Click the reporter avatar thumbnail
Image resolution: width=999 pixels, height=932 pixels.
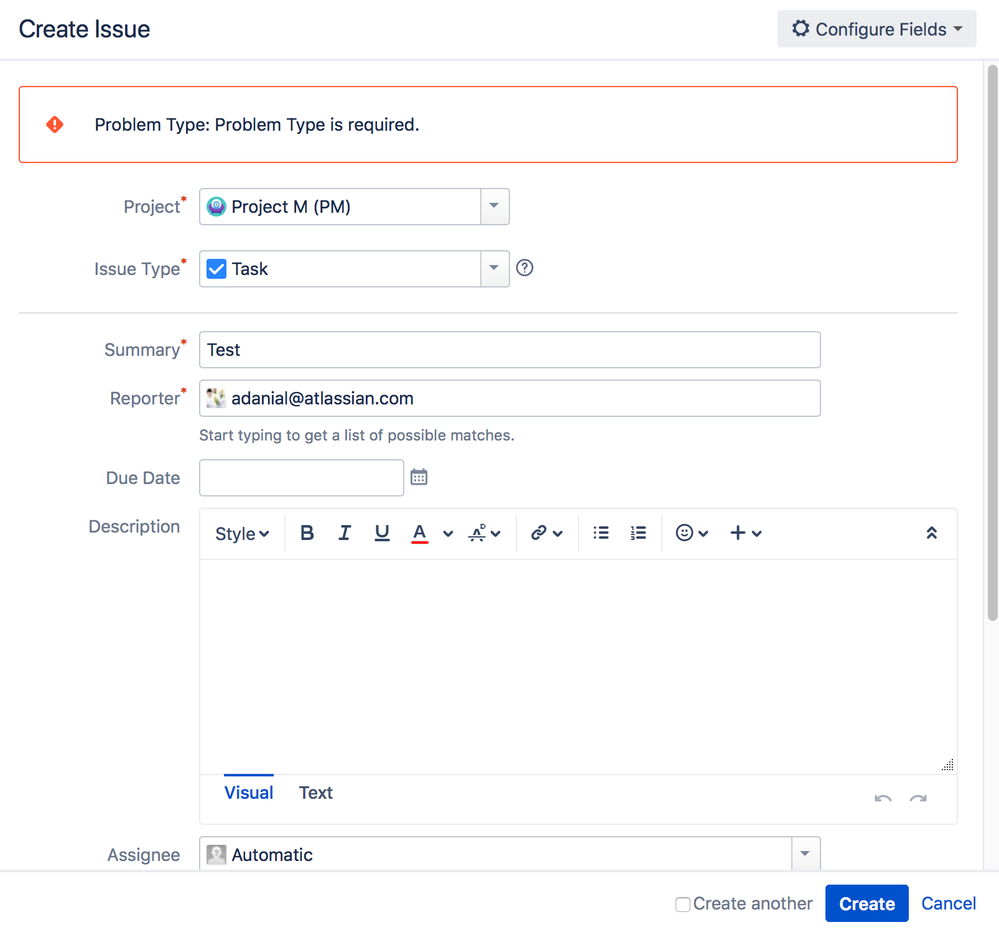[x=216, y=398]
